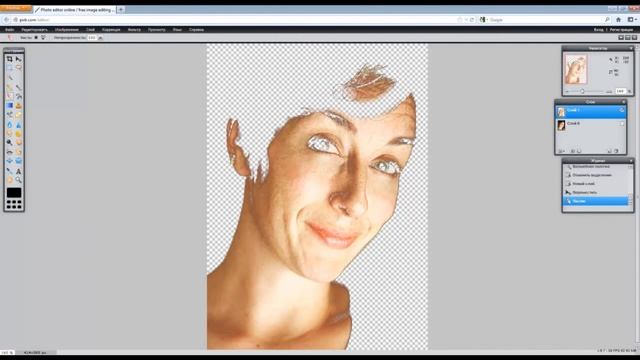Select the Clone Stamp tool
The width and height of the screenshot is (640, 360).
(18, 105)
